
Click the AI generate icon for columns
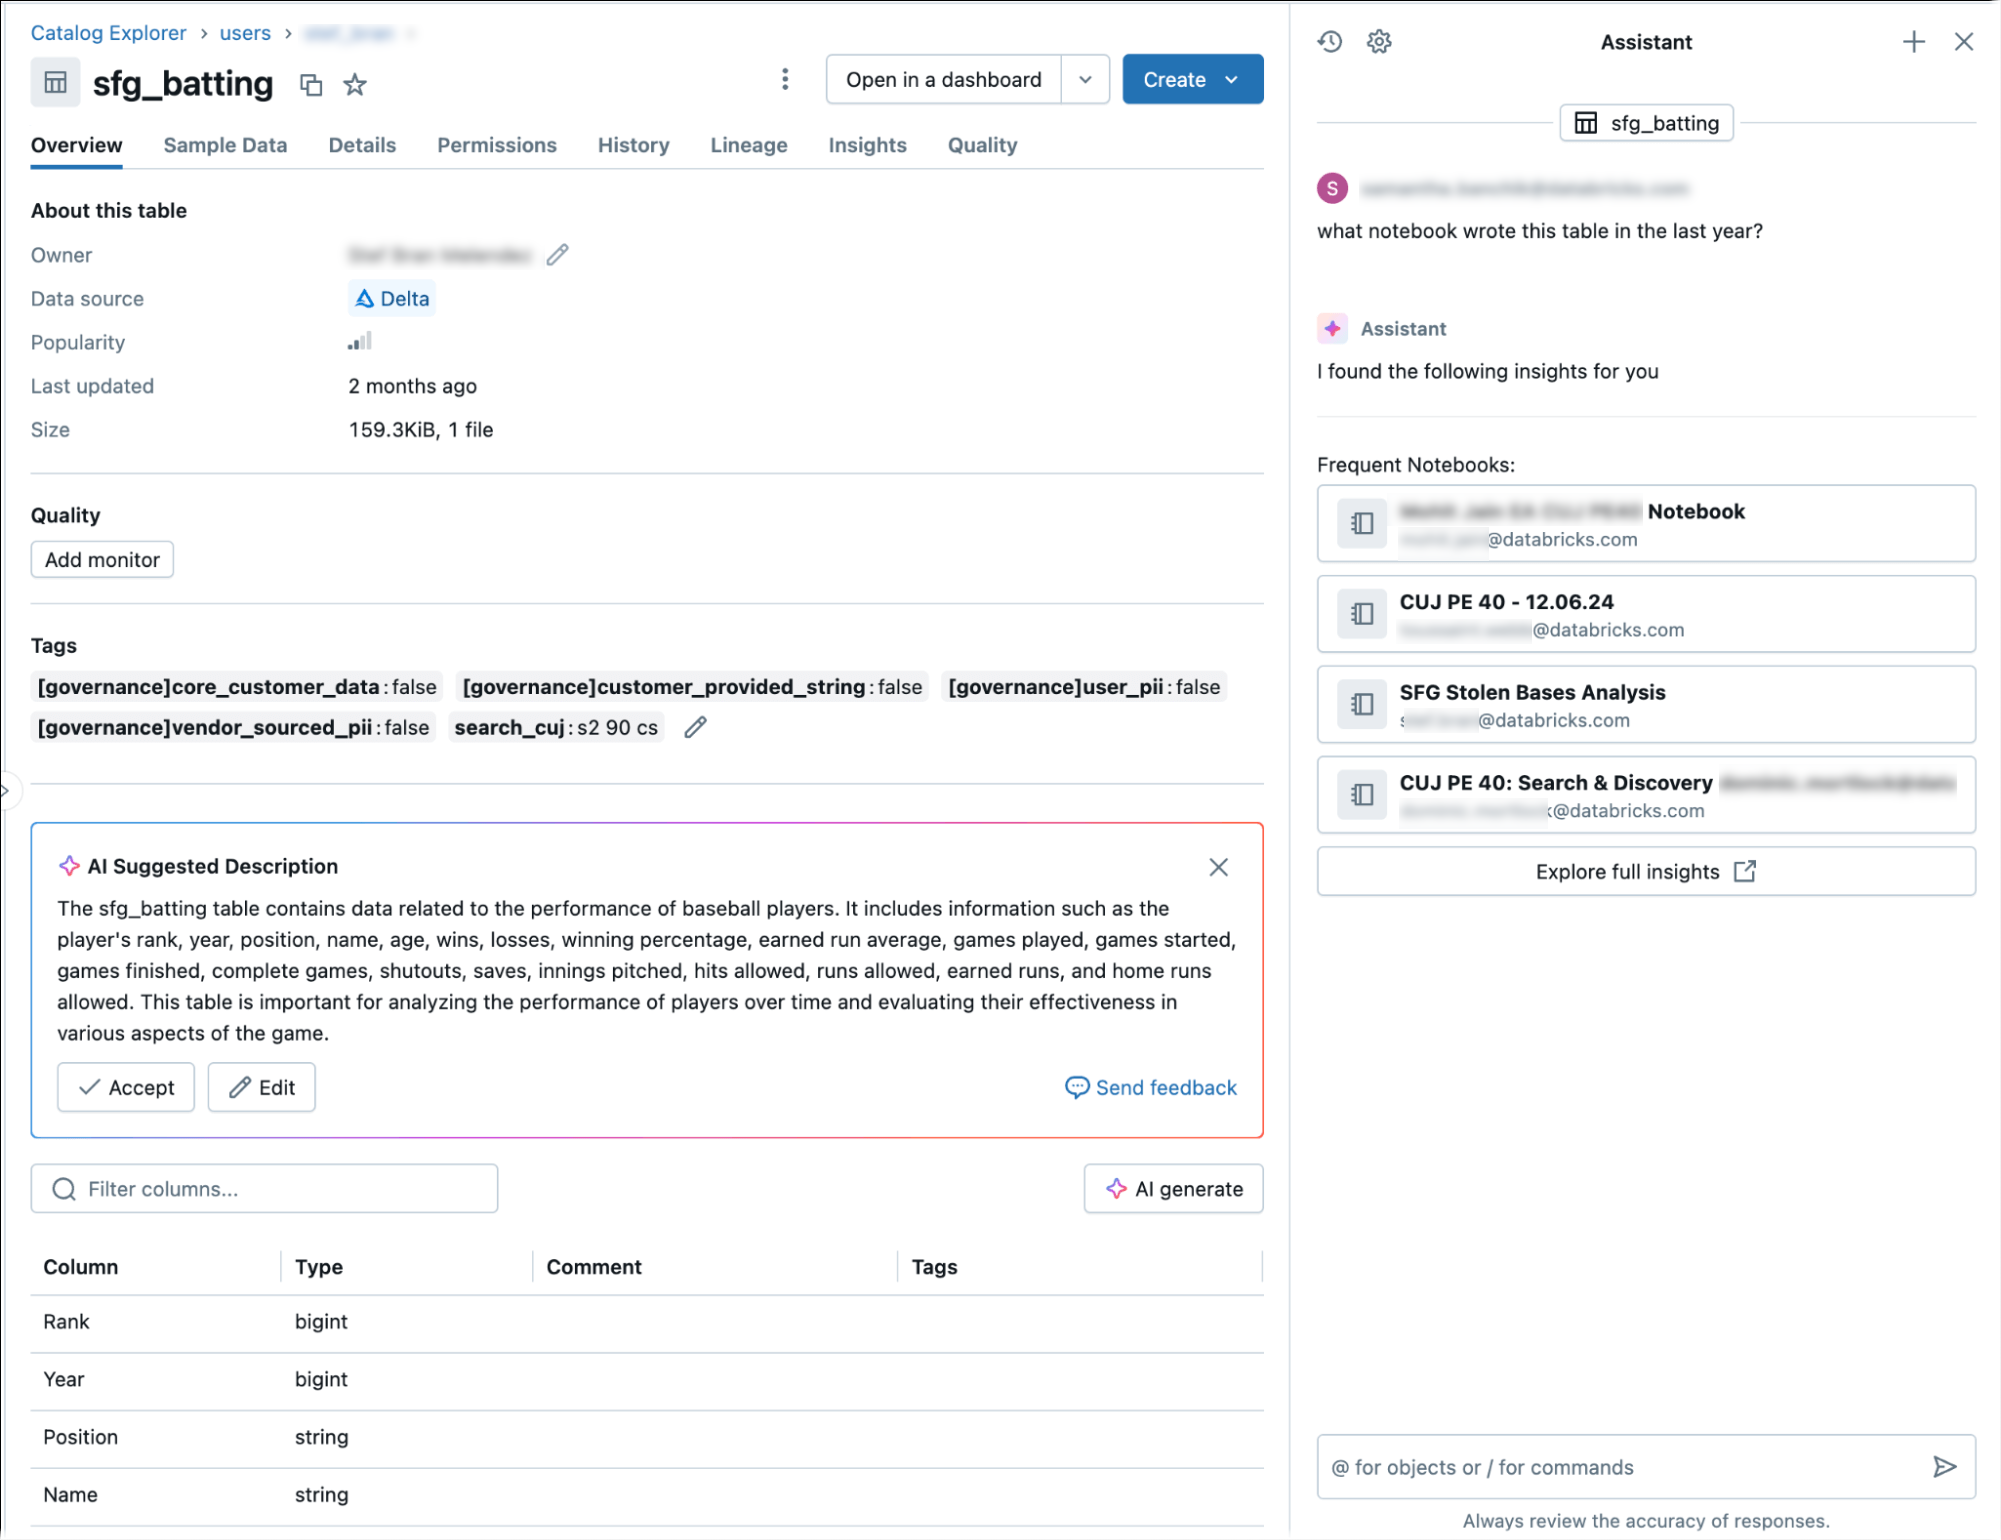(1115, 1189)
